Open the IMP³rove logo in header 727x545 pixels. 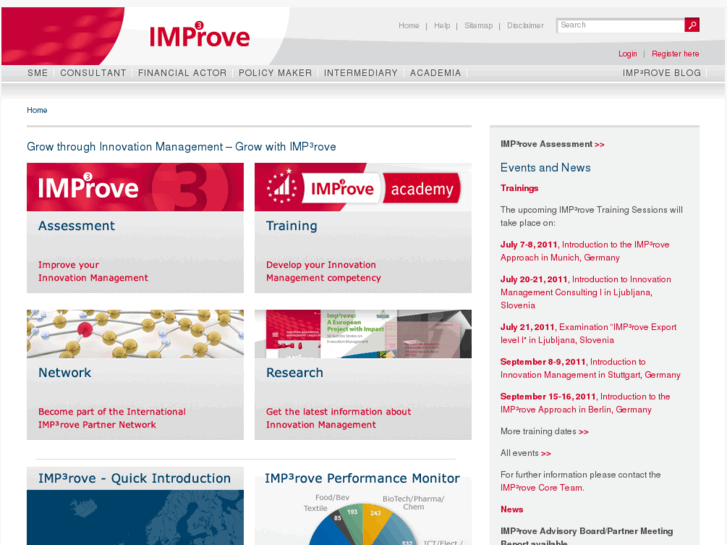click(199, 35)
